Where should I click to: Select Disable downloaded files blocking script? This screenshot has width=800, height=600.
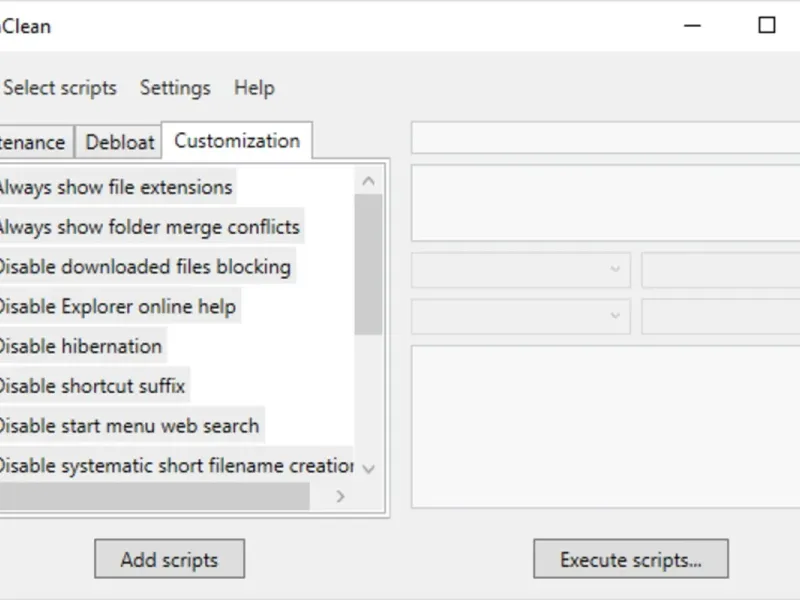(144, 267)
